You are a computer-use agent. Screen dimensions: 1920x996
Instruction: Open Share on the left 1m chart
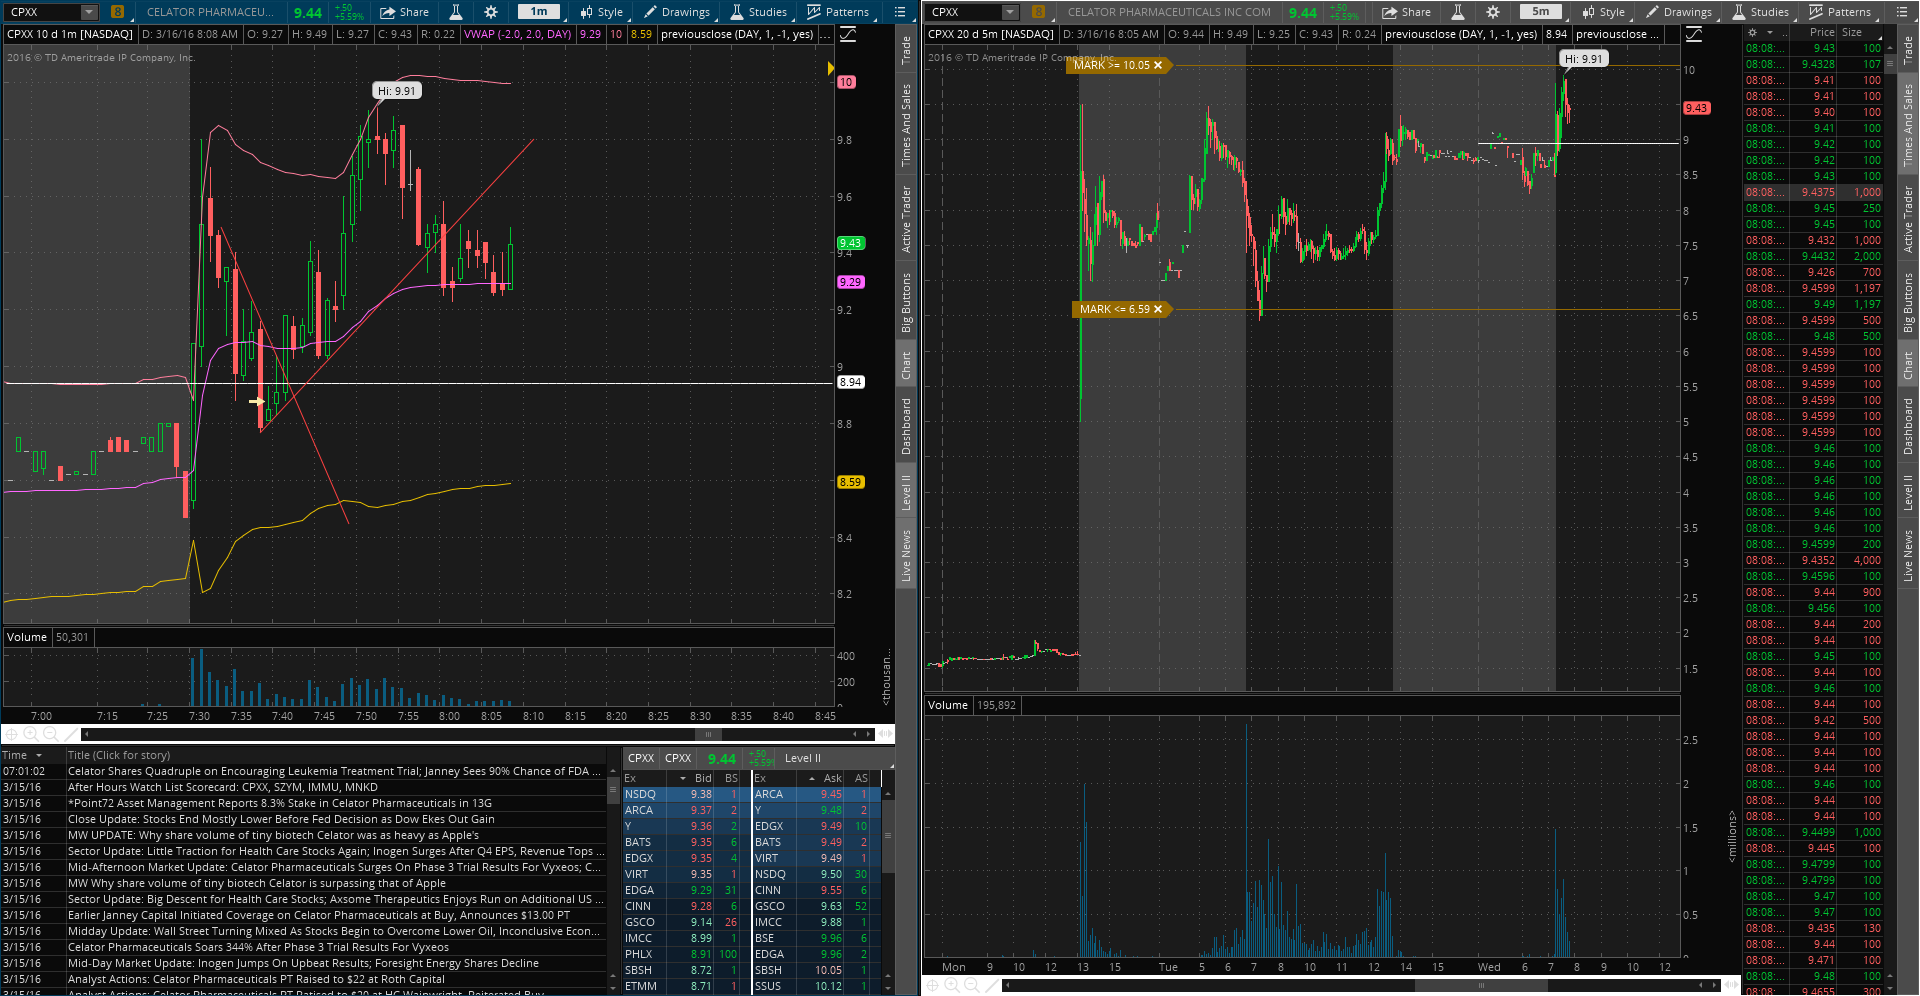coord(404,12)
